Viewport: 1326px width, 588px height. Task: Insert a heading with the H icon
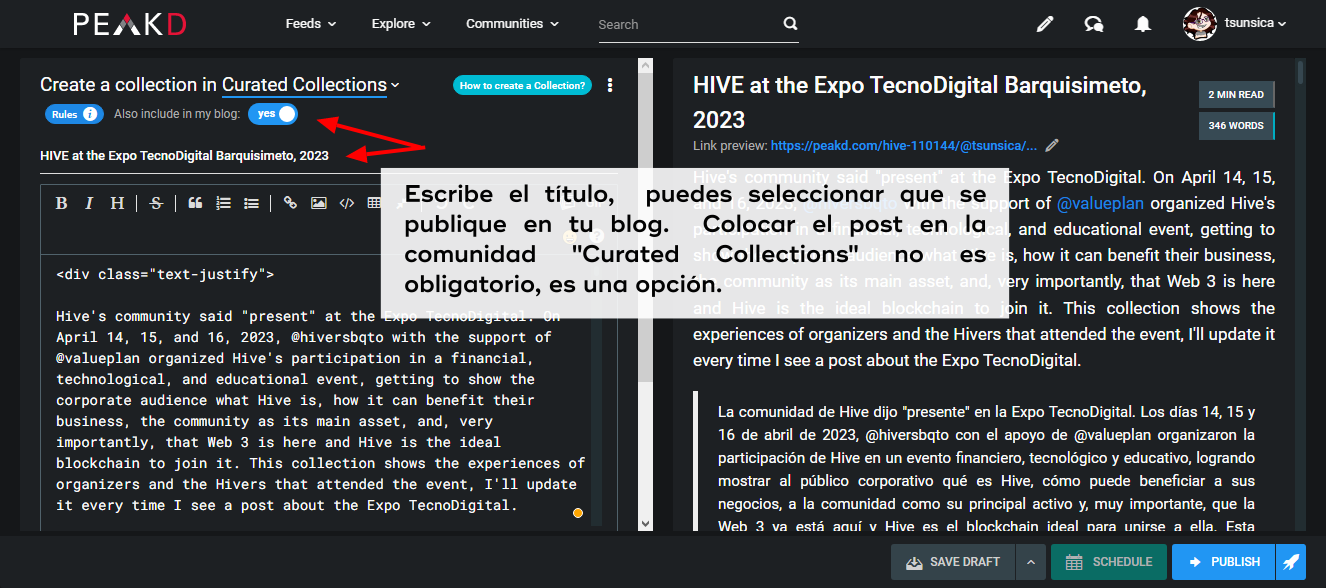117,203
